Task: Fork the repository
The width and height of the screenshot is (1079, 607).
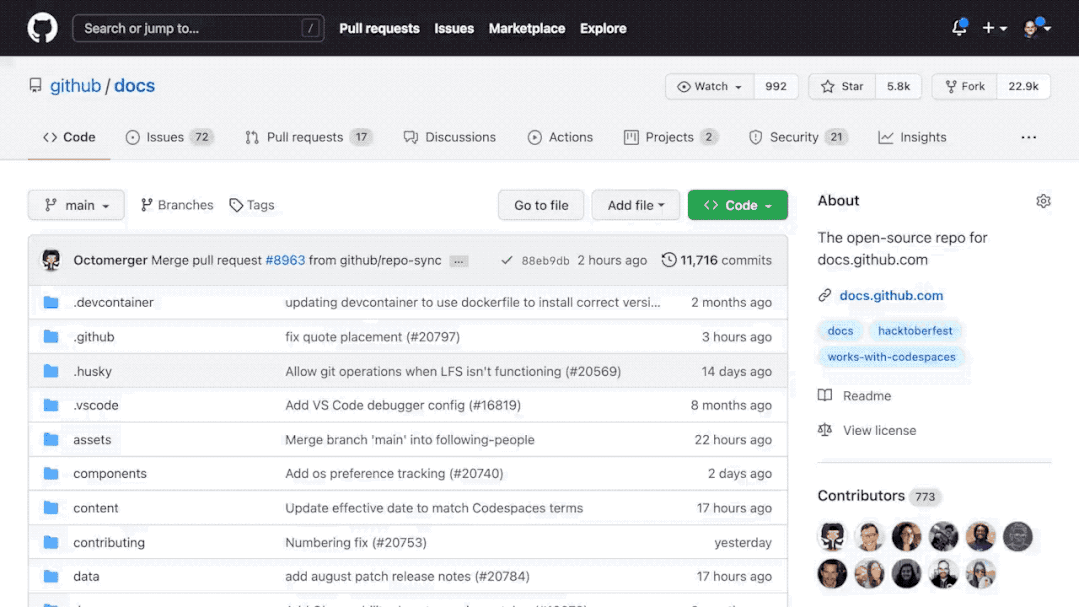Action: [965, 87]
